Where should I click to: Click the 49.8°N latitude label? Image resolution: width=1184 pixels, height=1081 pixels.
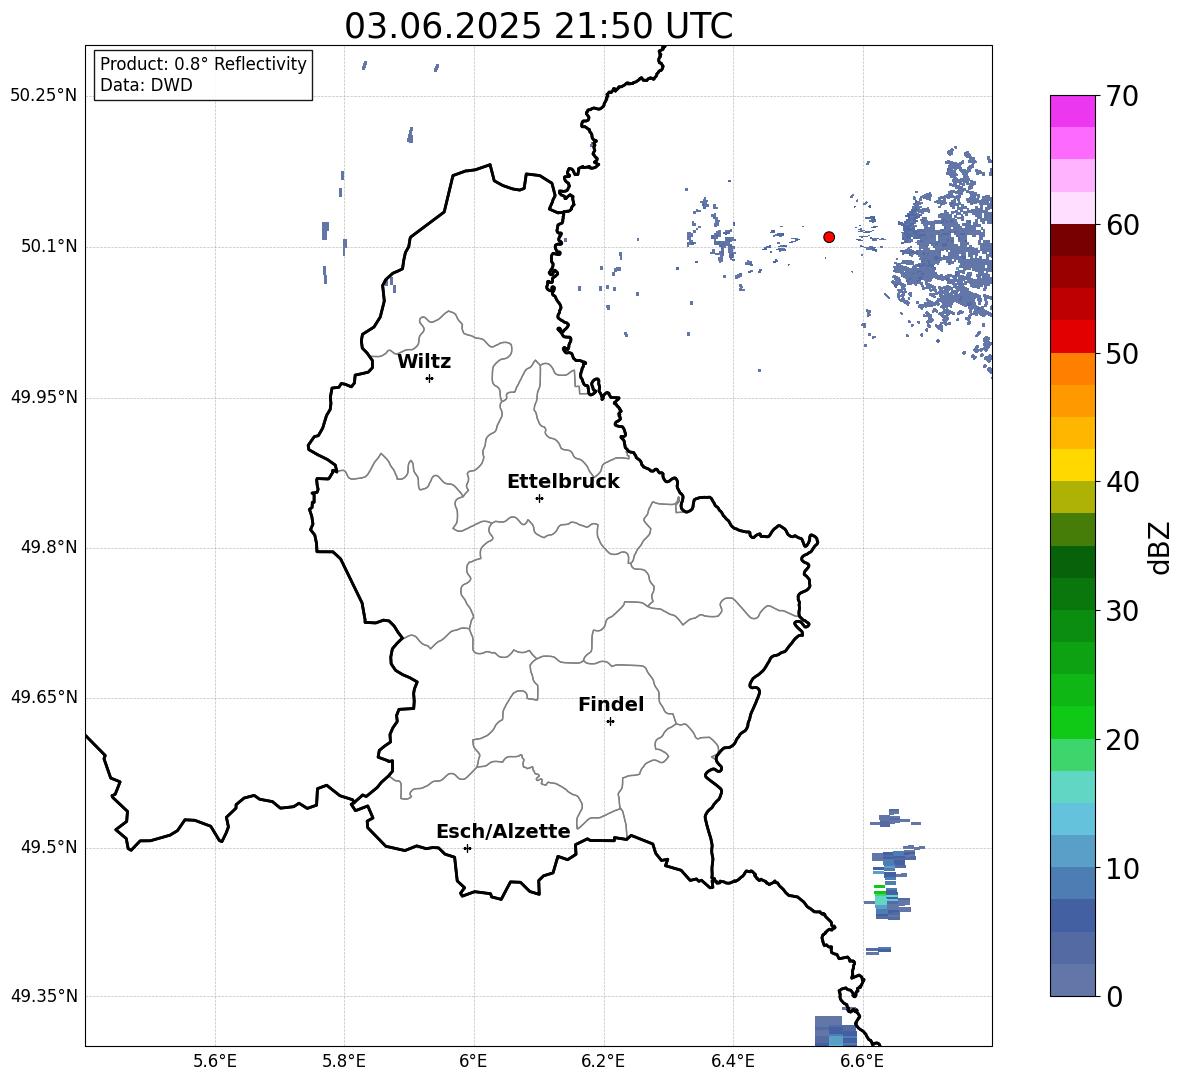[49, 547]
